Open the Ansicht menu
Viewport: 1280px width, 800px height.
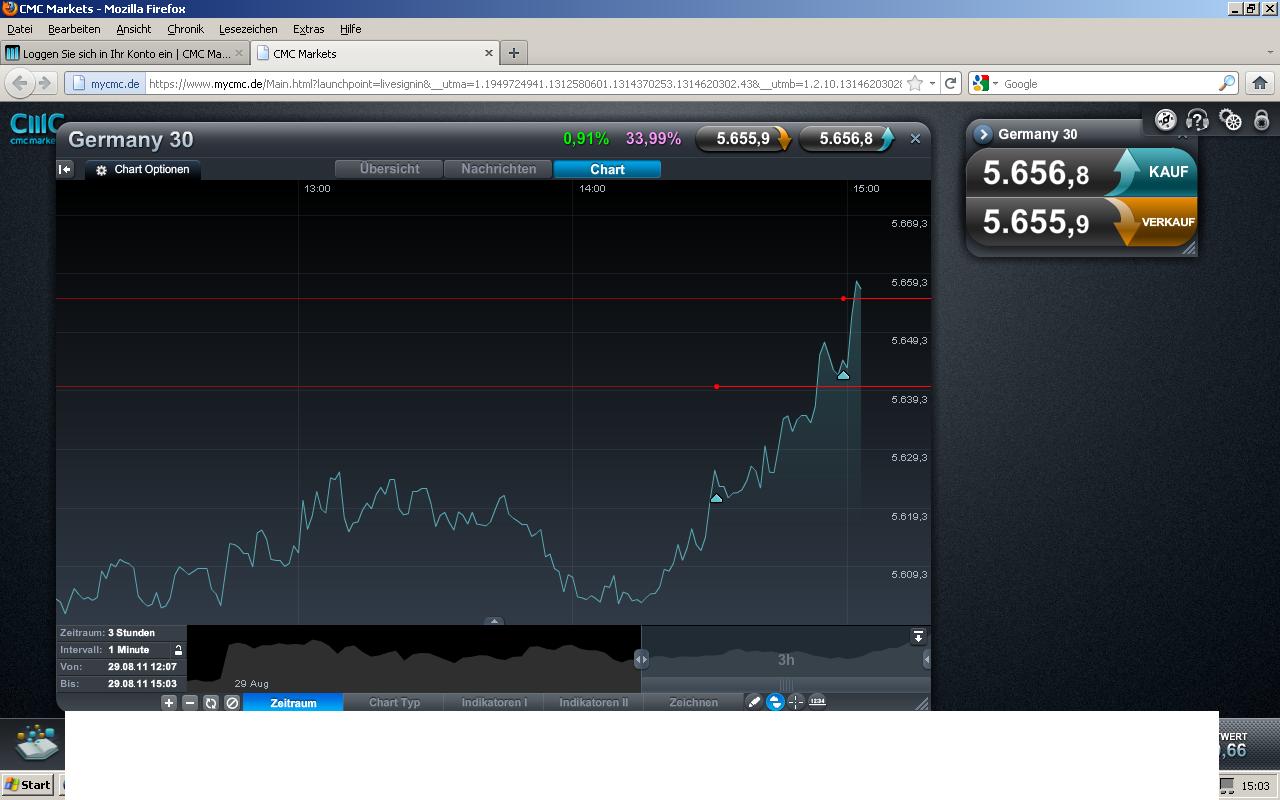click(133, 29)
